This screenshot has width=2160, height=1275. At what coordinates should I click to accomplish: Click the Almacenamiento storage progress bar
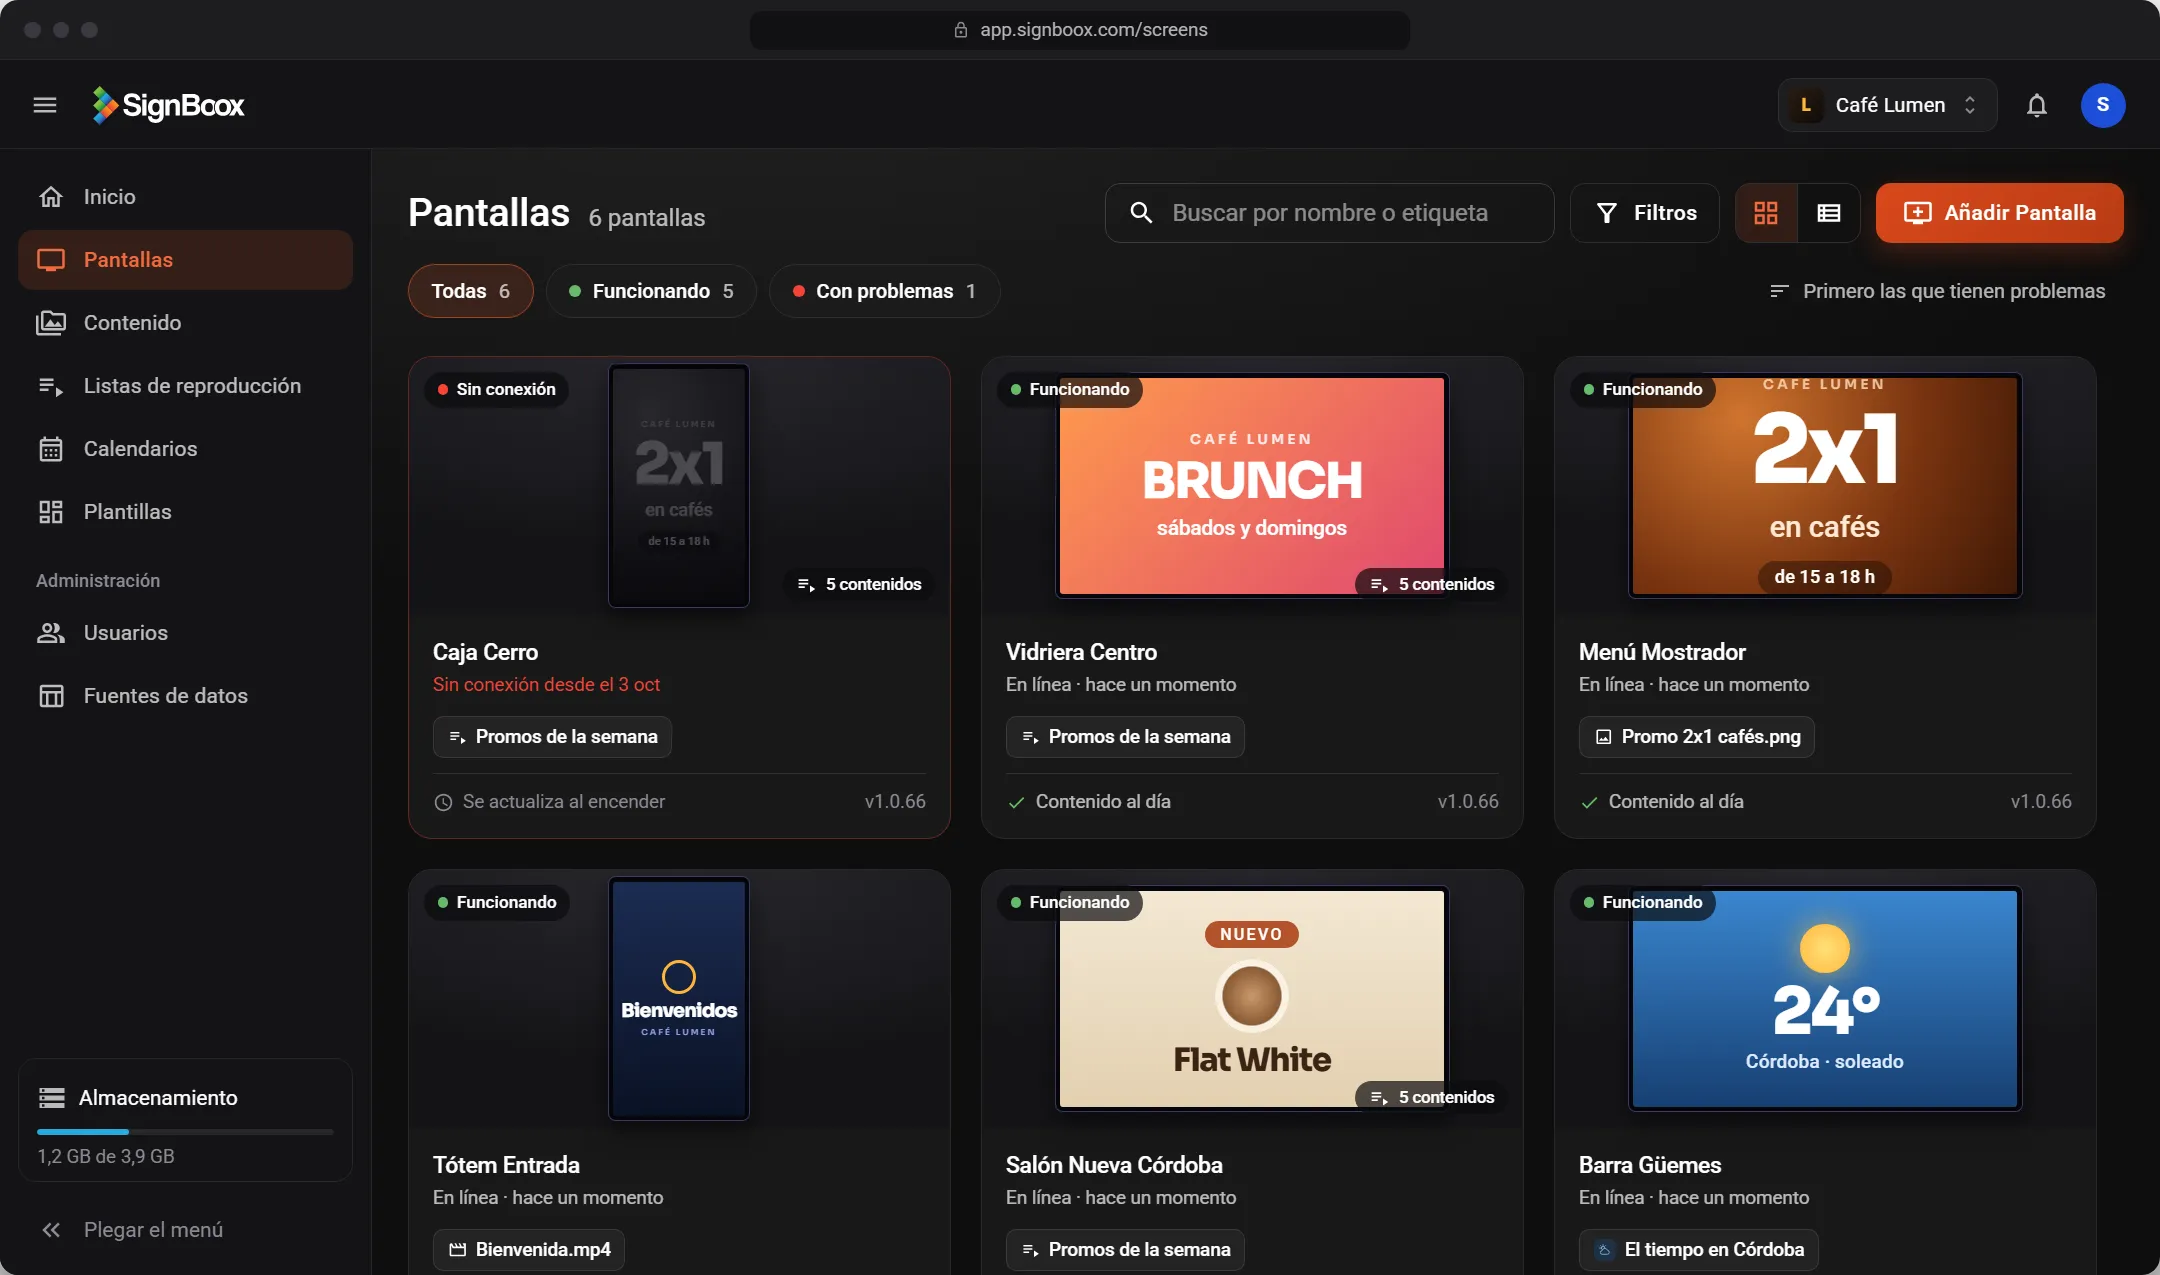point(185,1132)
